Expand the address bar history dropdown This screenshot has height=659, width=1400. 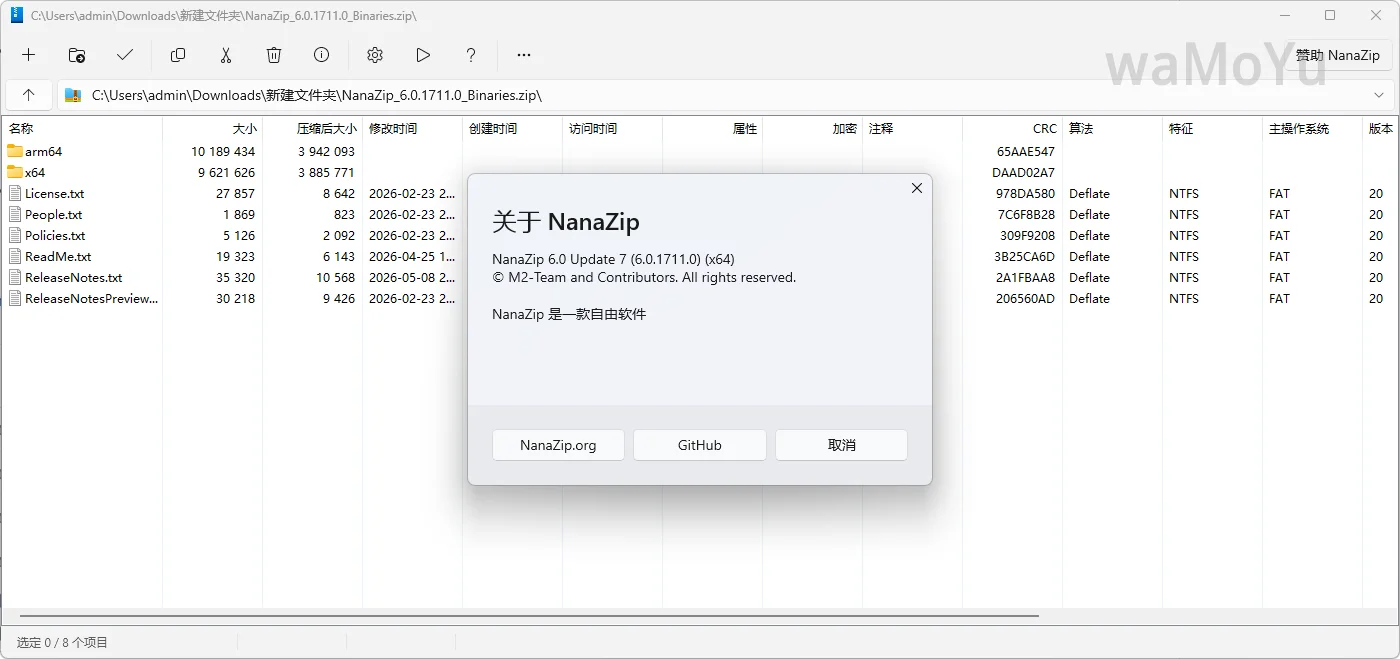click(1379, 95)
